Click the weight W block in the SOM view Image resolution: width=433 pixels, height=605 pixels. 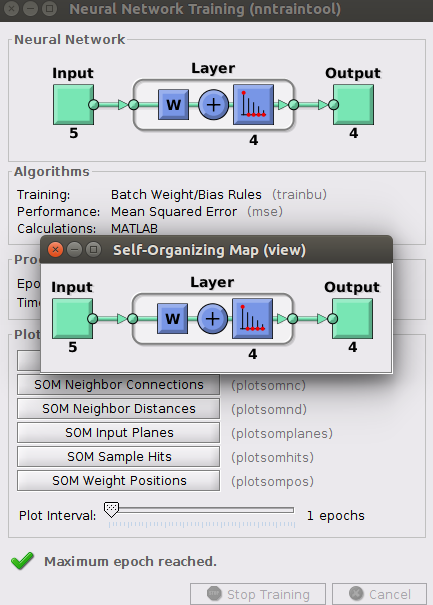pyautogui.click(x=173, y=319)
